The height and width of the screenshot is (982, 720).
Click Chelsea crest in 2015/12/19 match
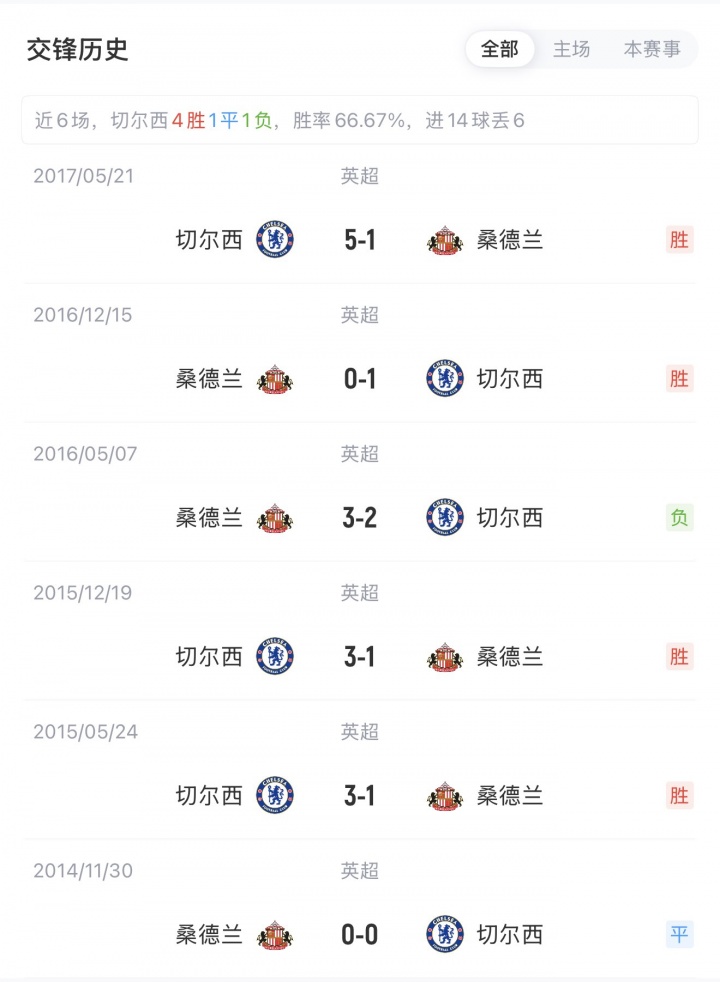click(x=275, y=657)
